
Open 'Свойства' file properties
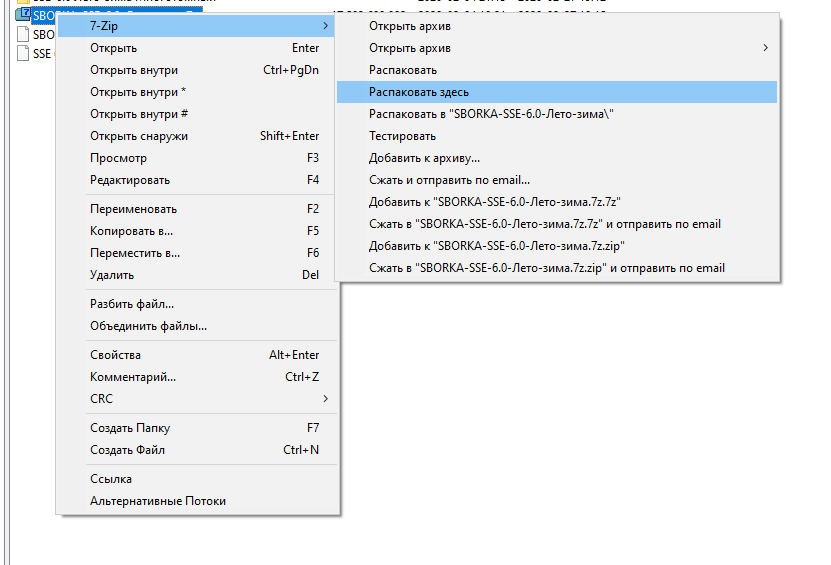point(115,355)
